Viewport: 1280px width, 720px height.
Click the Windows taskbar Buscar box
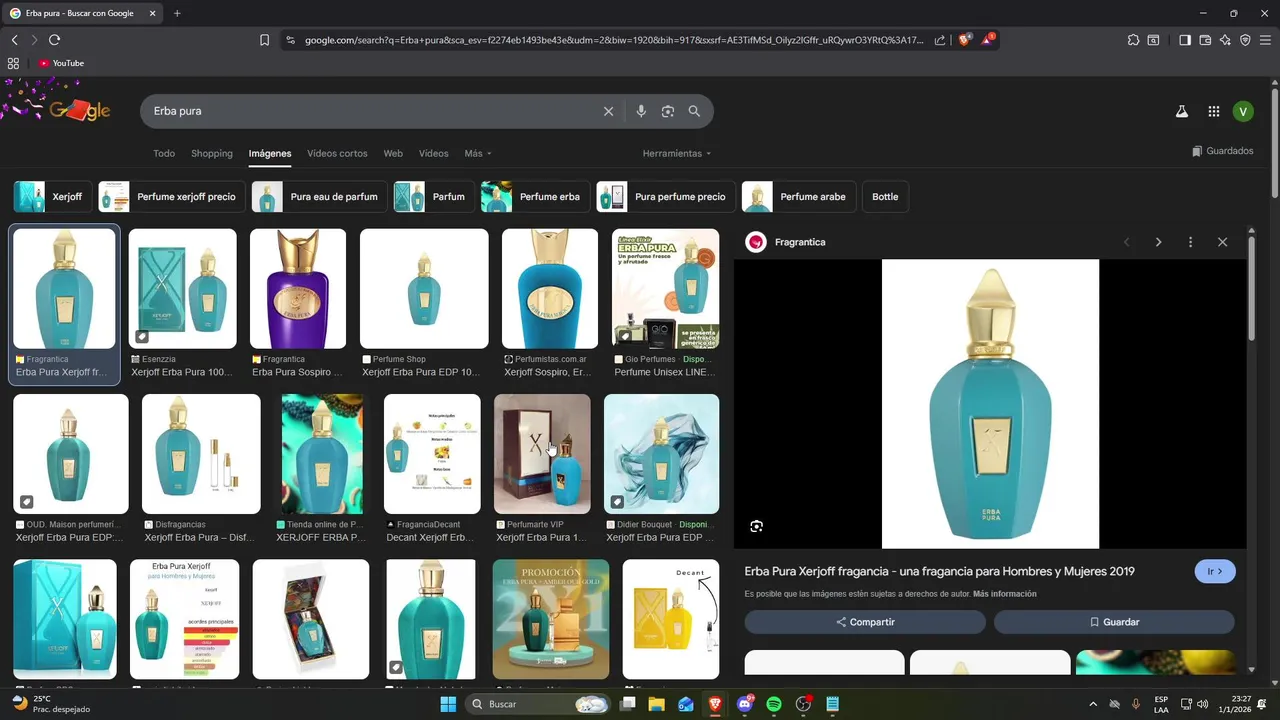click(x=538, y=704)
